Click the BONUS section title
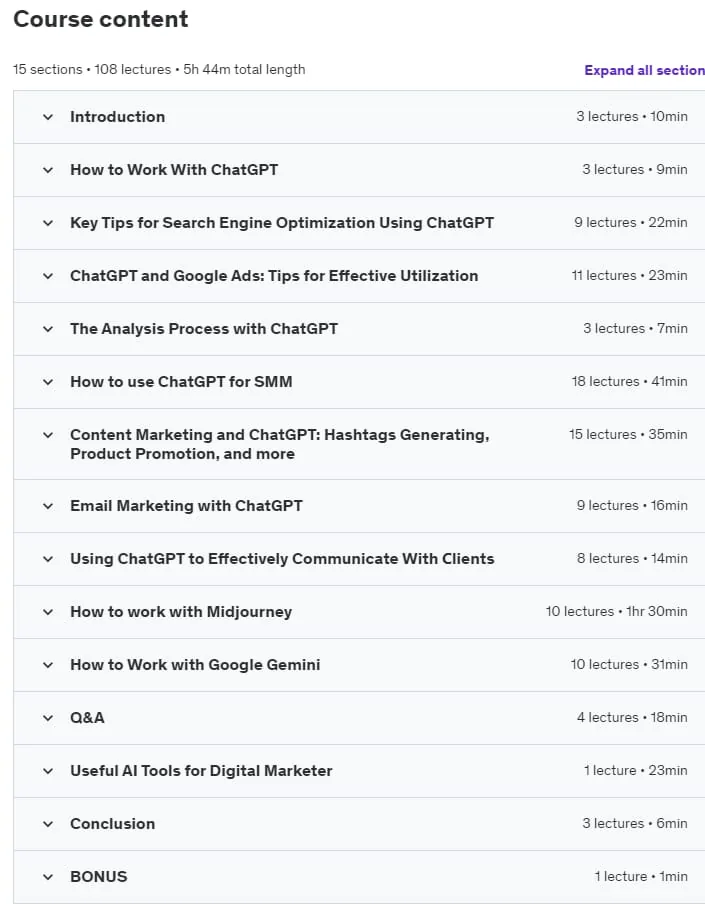The width and height of the screenshot is (705, 904). (99, 877)
